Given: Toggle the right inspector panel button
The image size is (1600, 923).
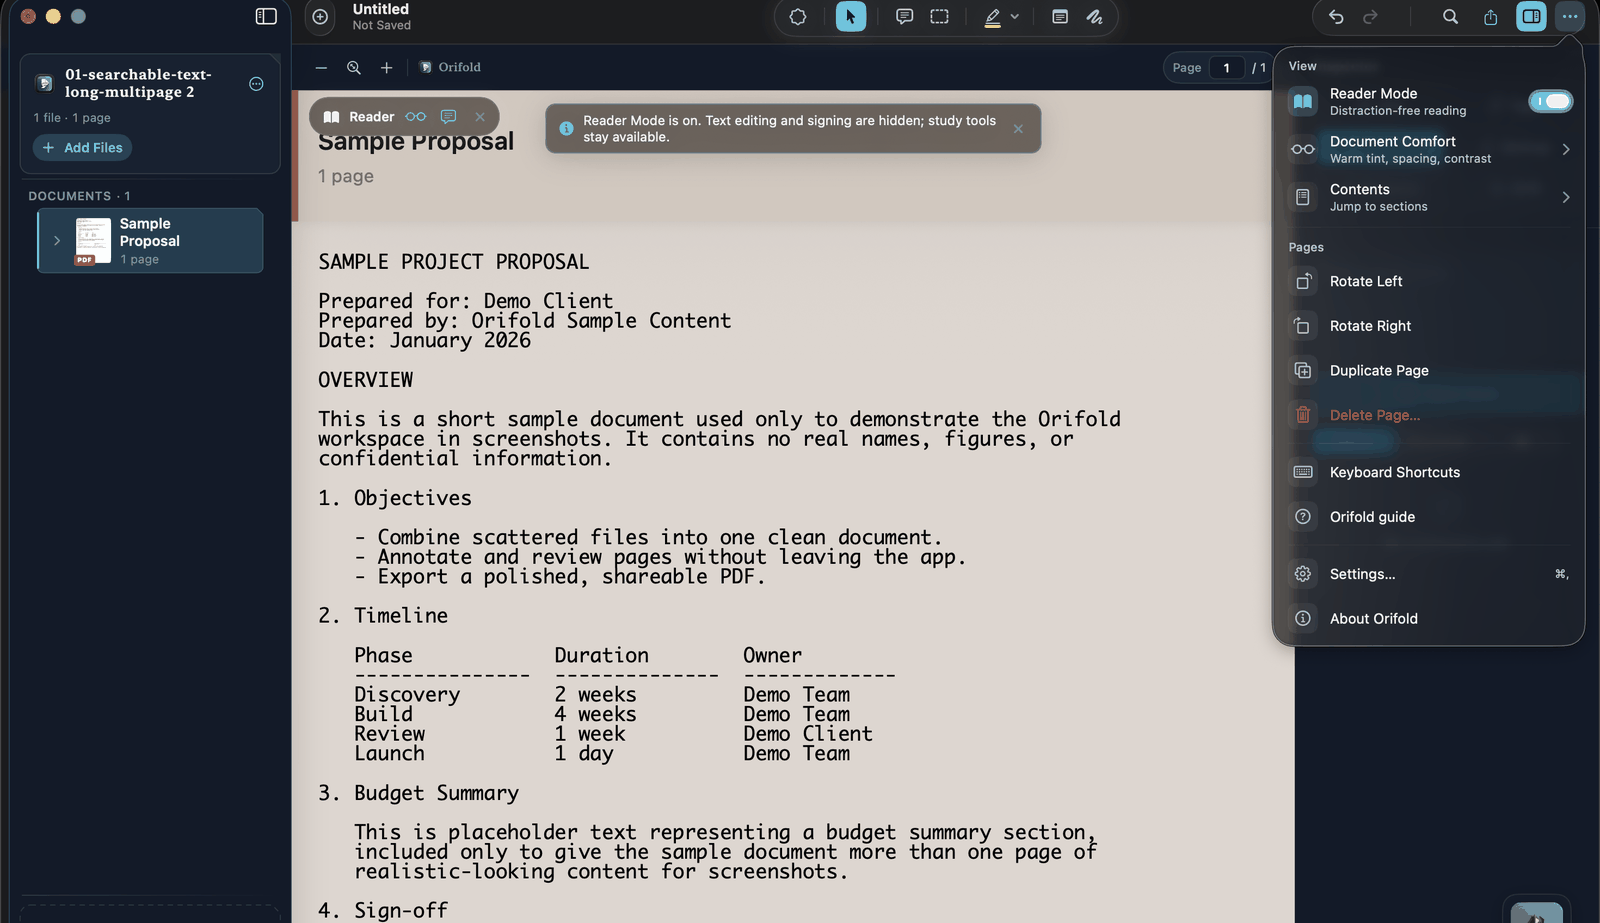Looking at the screenshot, I should click(1531, 17).
